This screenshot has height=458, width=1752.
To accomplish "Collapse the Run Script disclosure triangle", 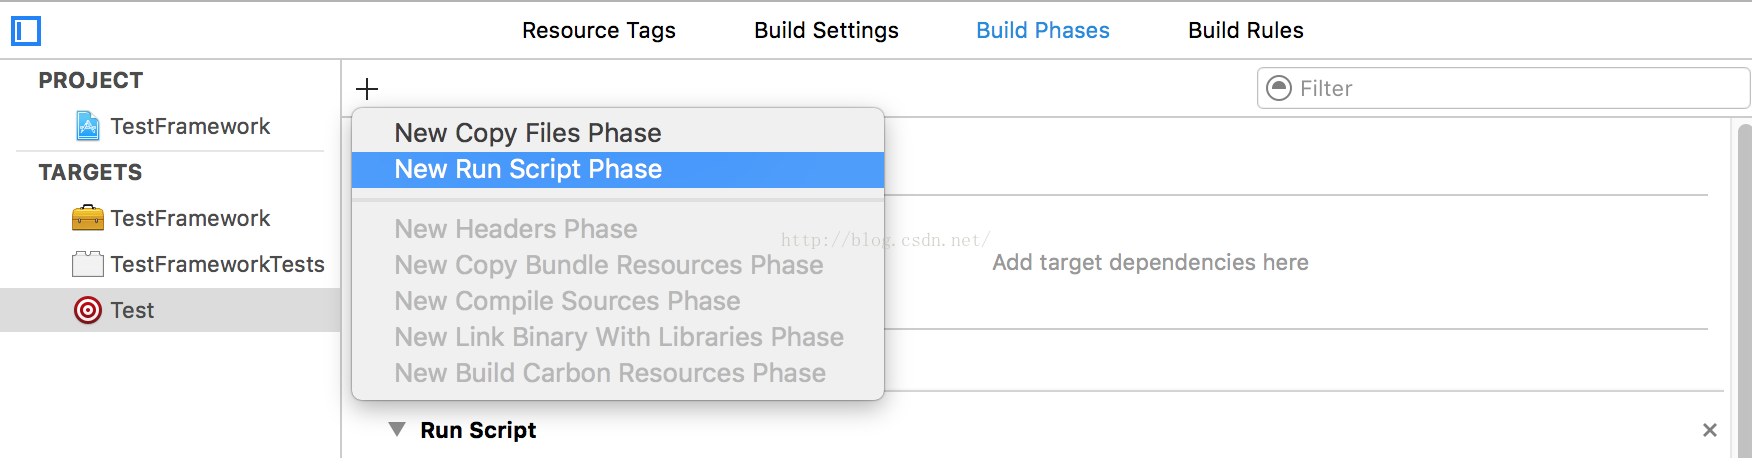I will [397, 429].
